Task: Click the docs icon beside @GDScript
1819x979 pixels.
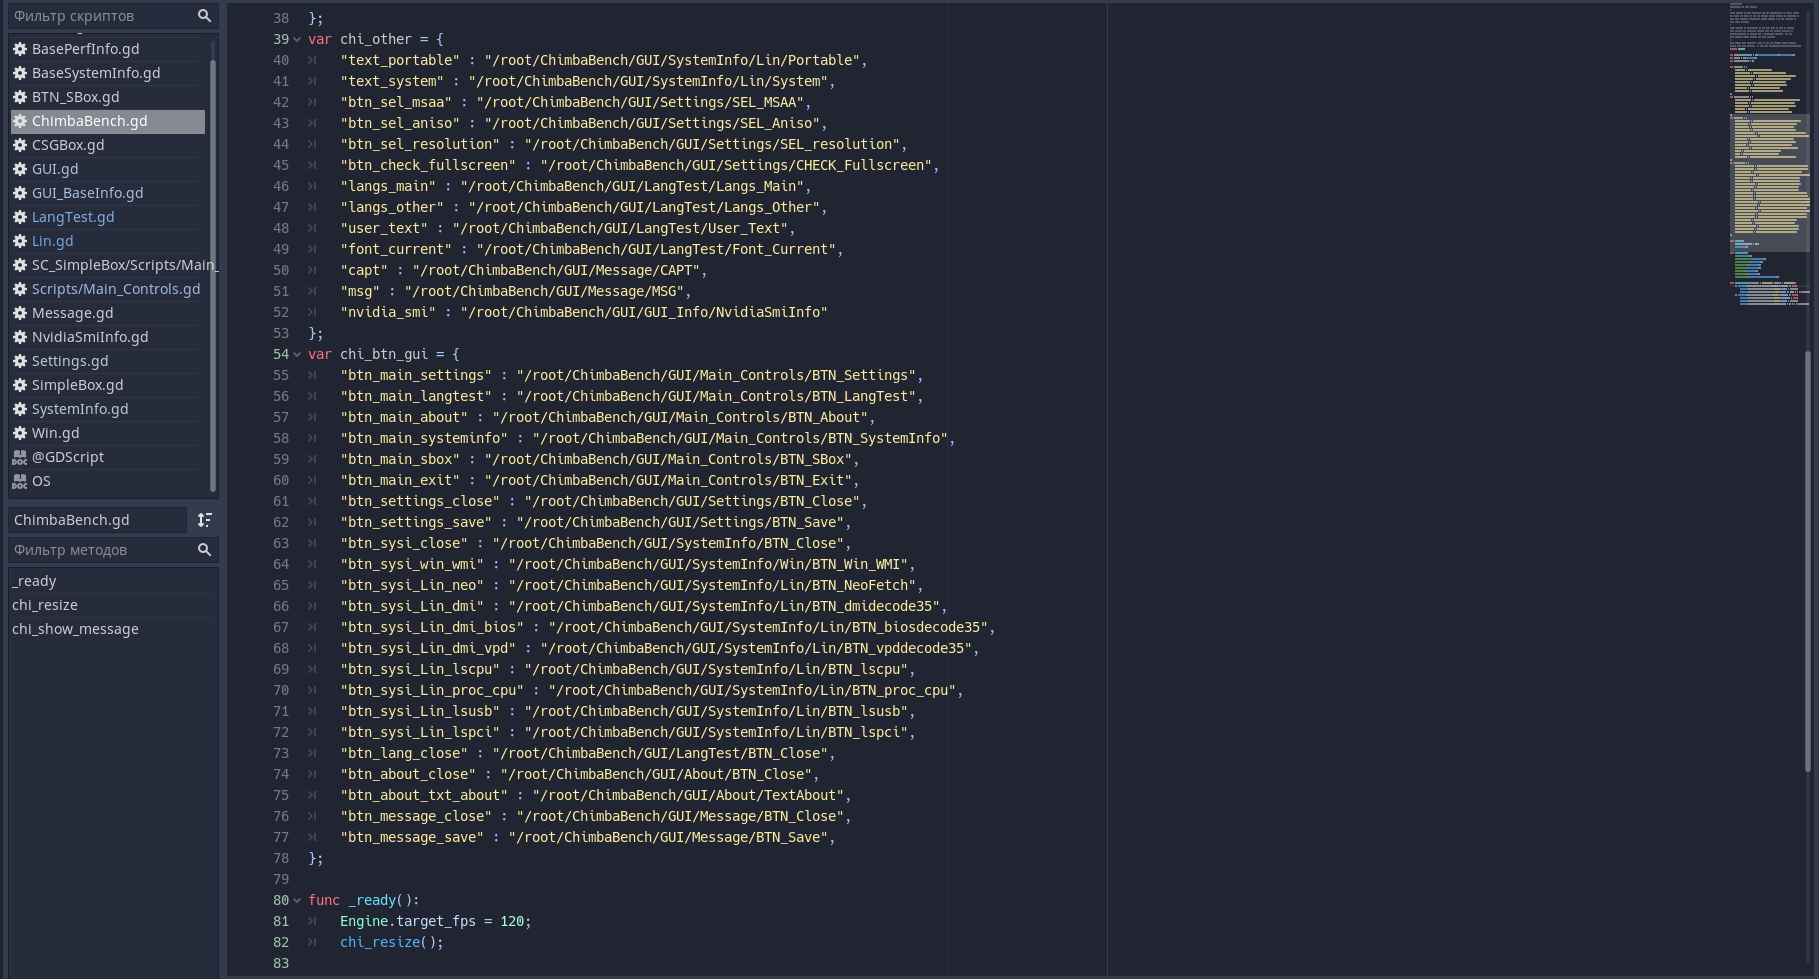Action: (x=20, y=457)
